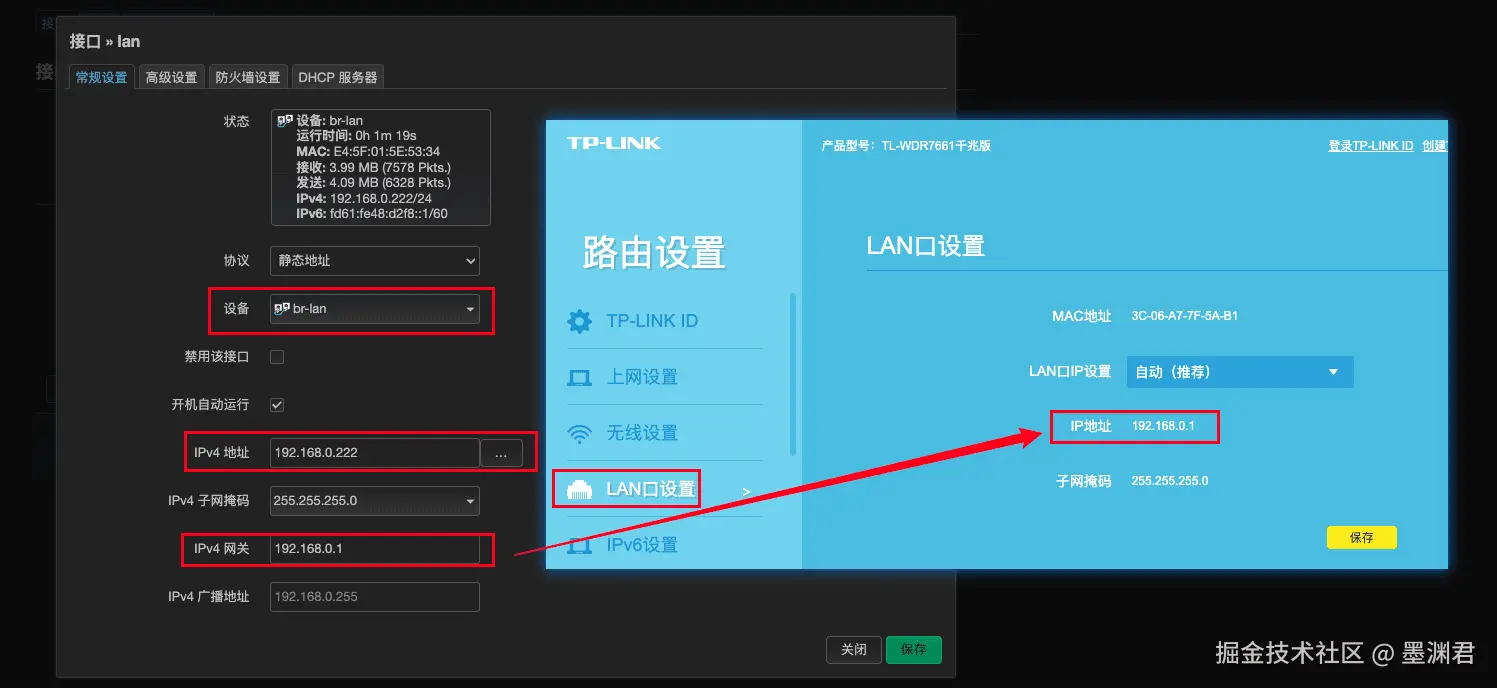Click the 路由设置 sidebar heading

pos(654,254)
